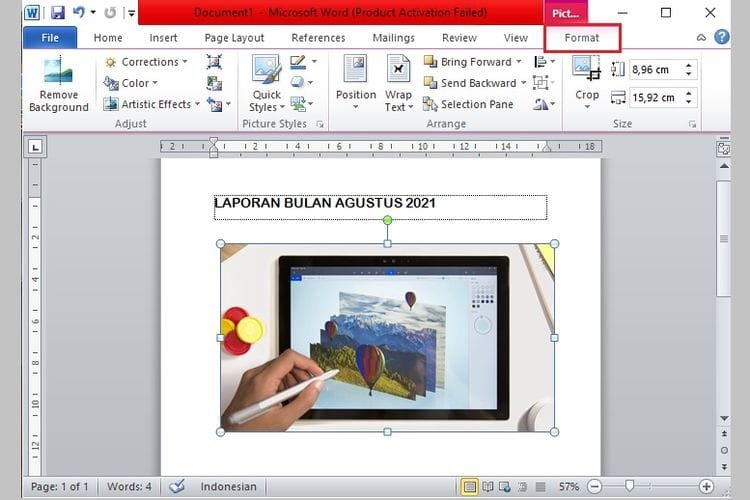Image resolution: width=750 pixels, height=500 pixels.
Task: Switch to the Review tab
Action: (x=459, y=38)
